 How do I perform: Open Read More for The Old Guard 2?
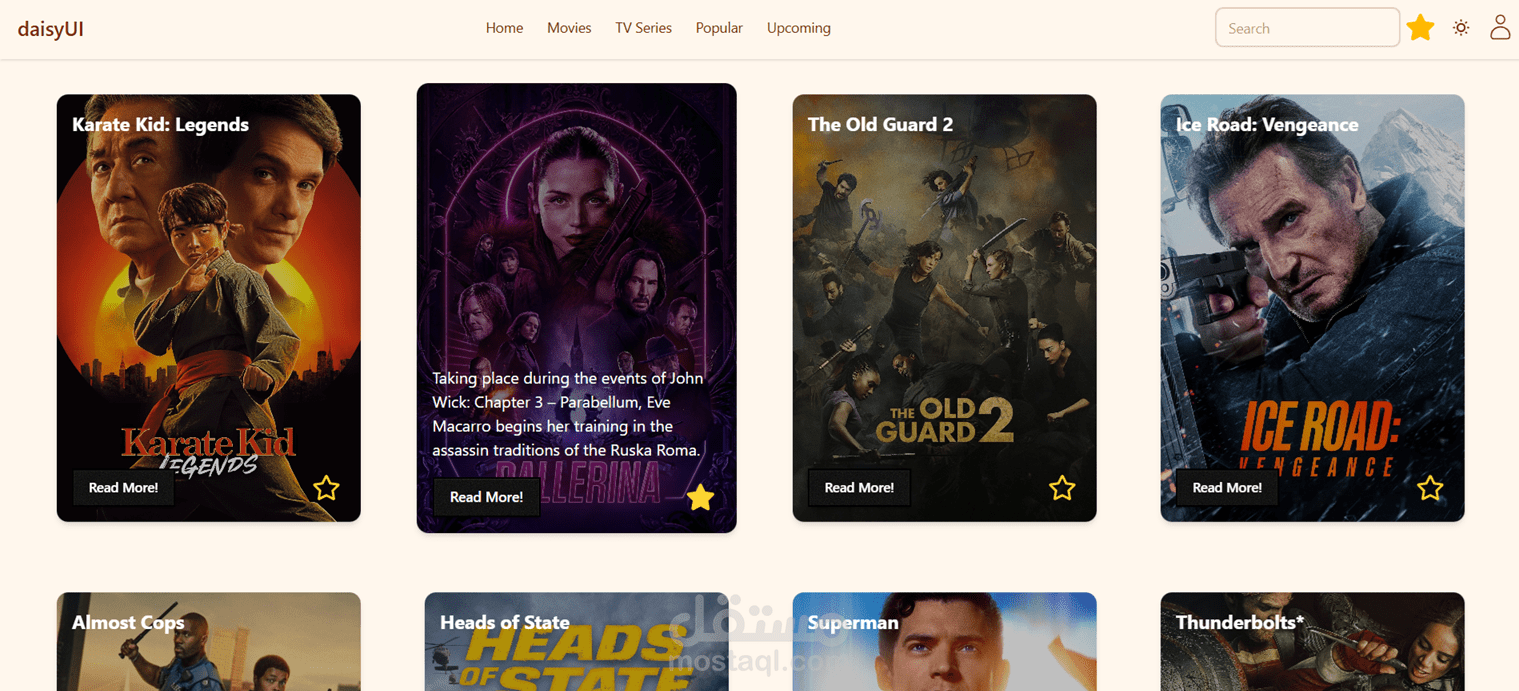point(859,488)
